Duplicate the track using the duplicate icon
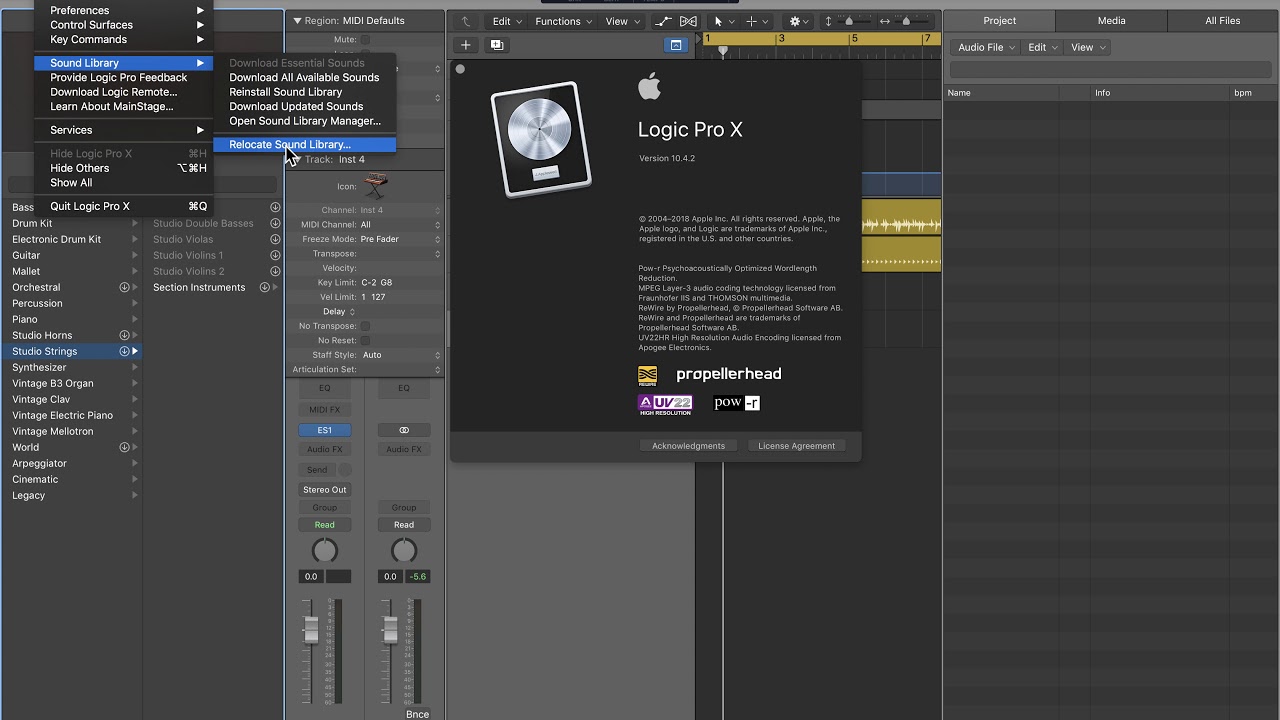Screen dimensions: 1280x720 click(x=496, y=45)
